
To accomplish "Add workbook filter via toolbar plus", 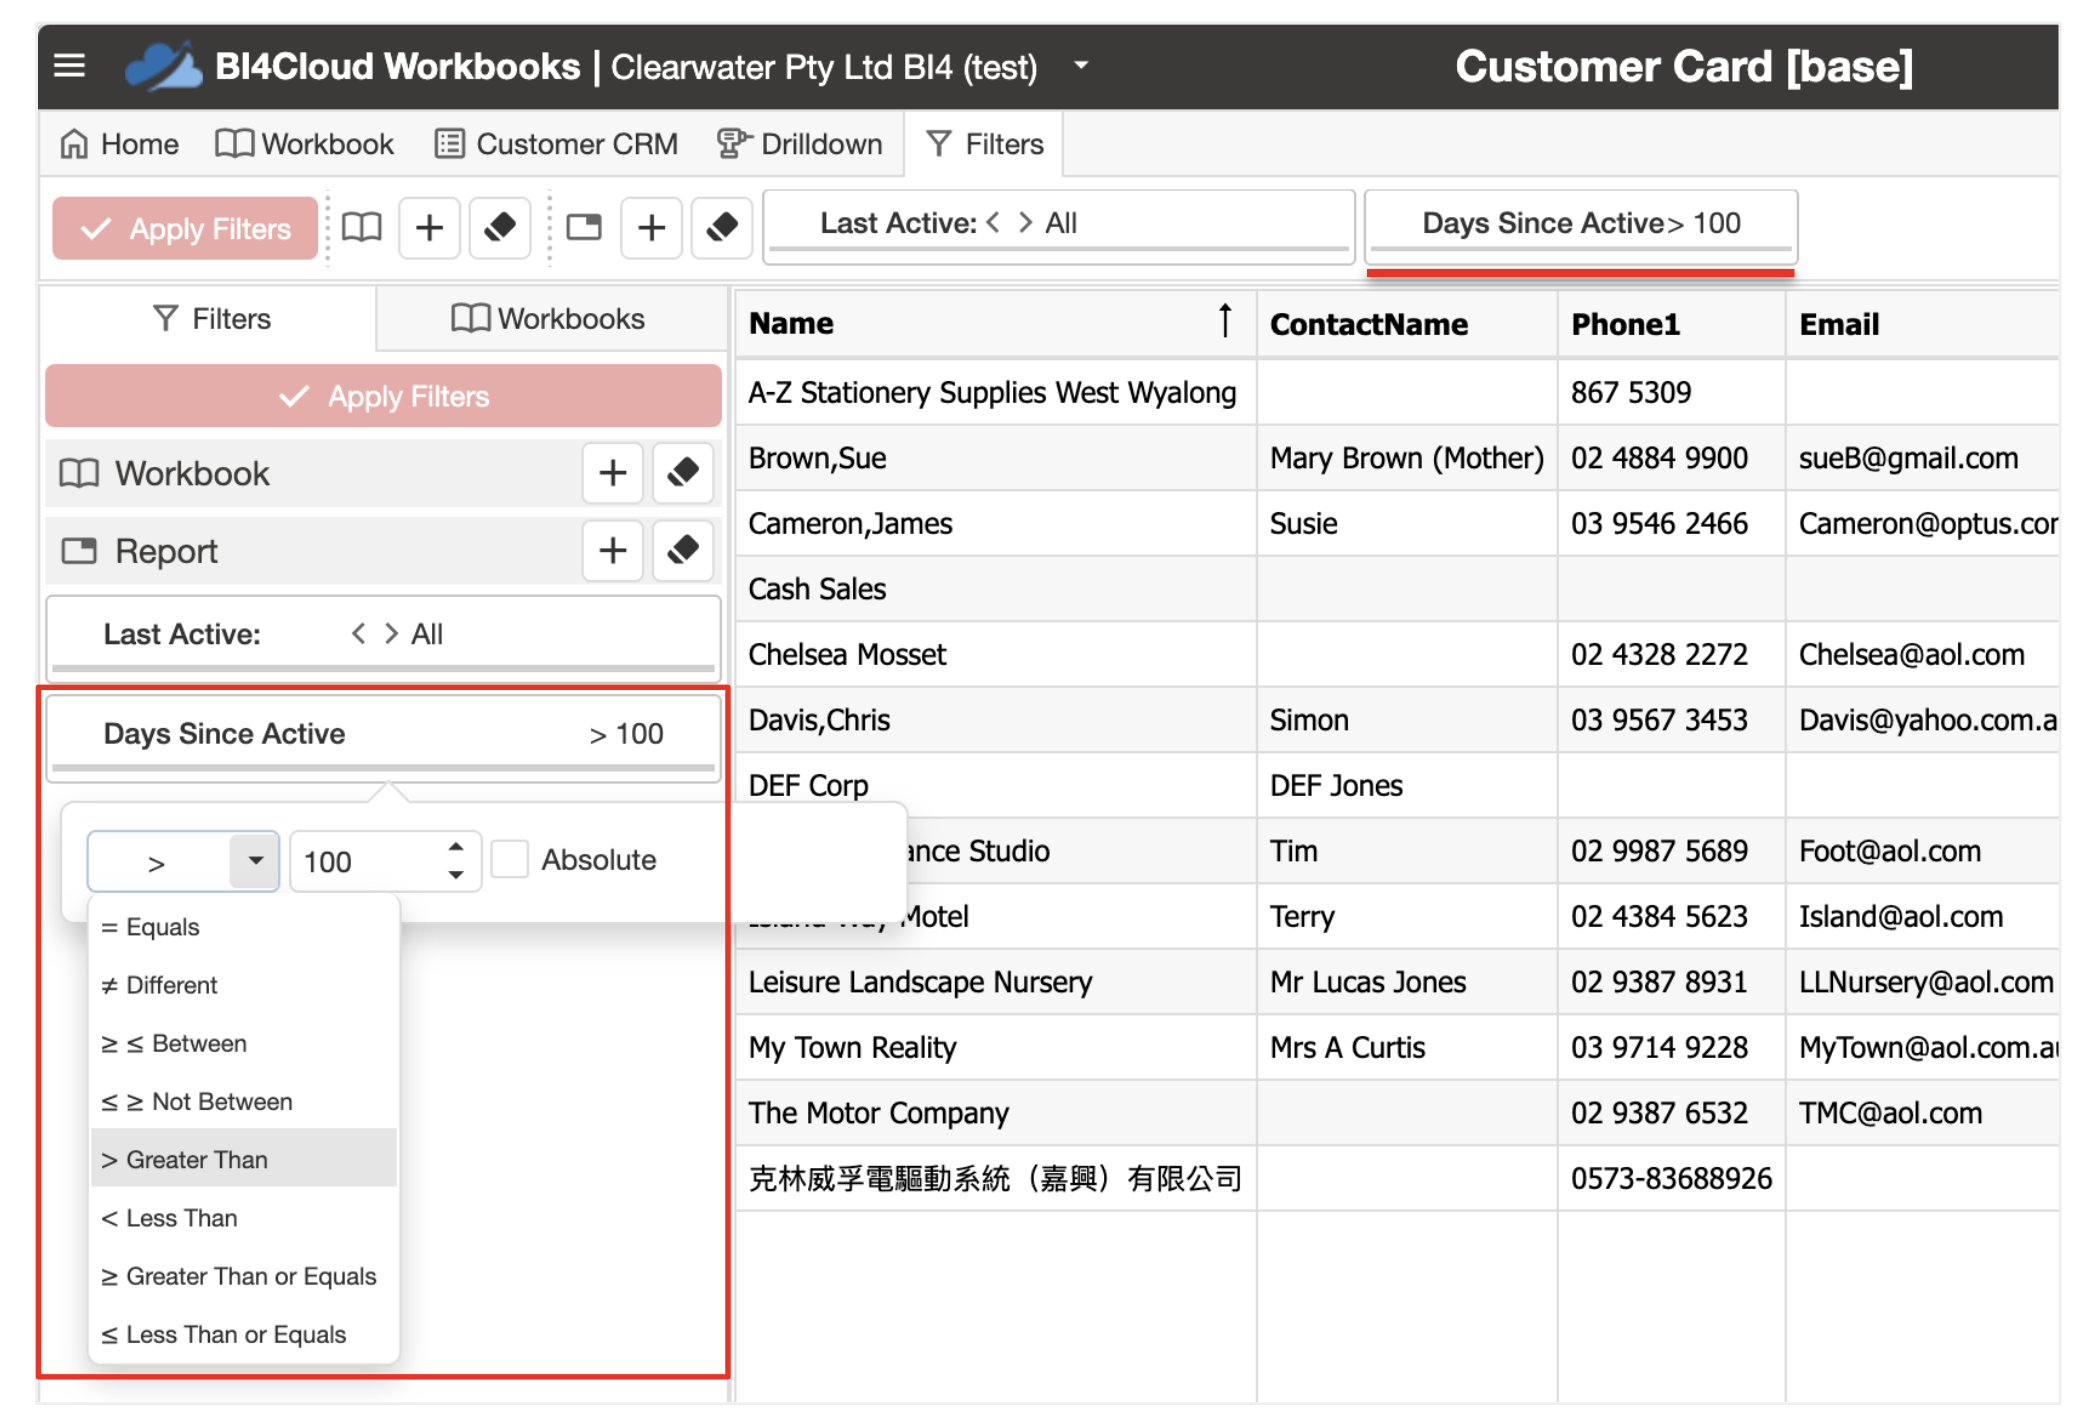I will (430, 229).
